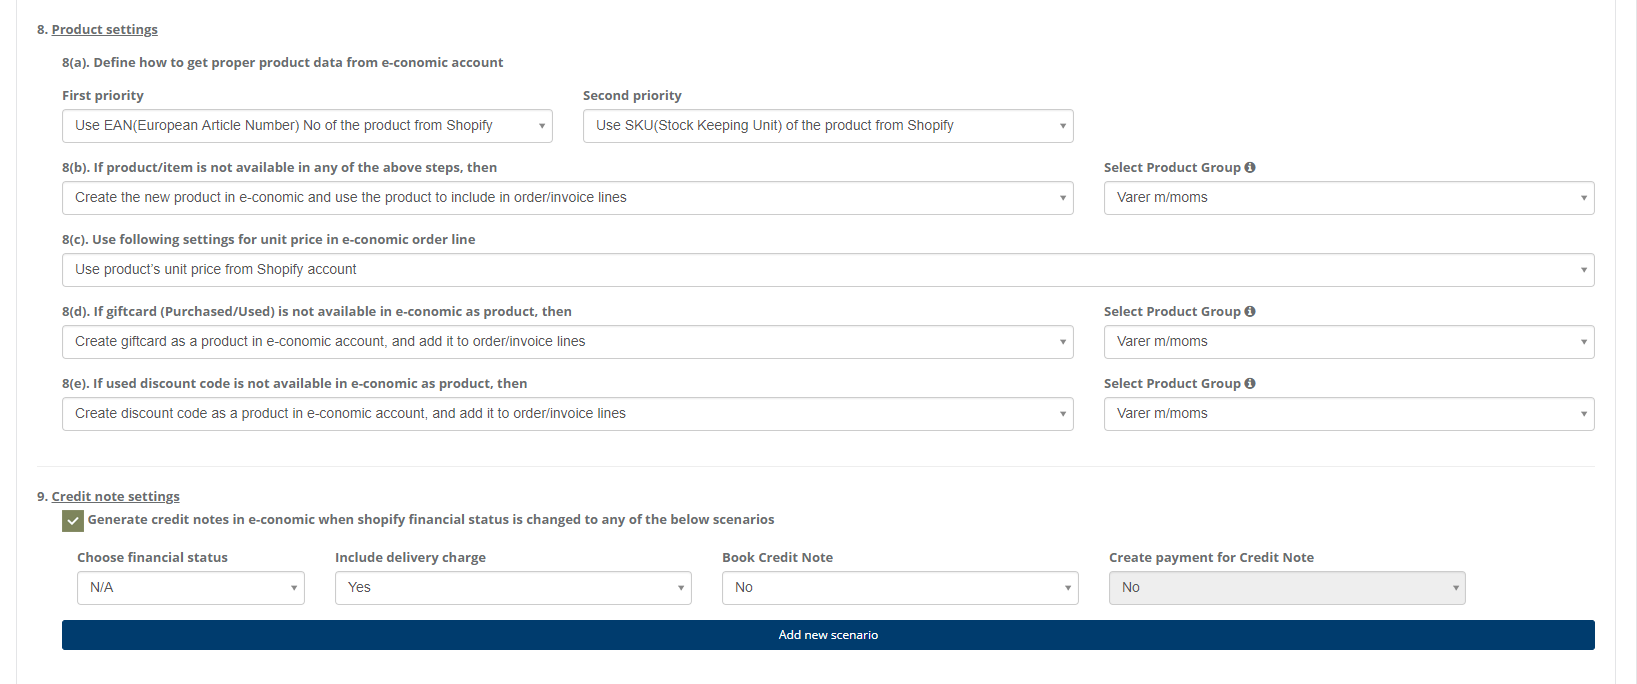Click info icon beside 8(e) discount Product Group
The height and width of the screenshot is (684, 1637).
click(x=1250, y=384)
